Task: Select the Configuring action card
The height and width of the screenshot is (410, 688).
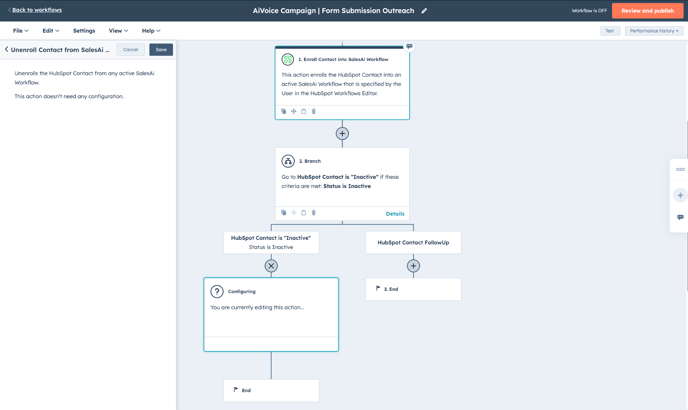Action: [x=271, y=314]
